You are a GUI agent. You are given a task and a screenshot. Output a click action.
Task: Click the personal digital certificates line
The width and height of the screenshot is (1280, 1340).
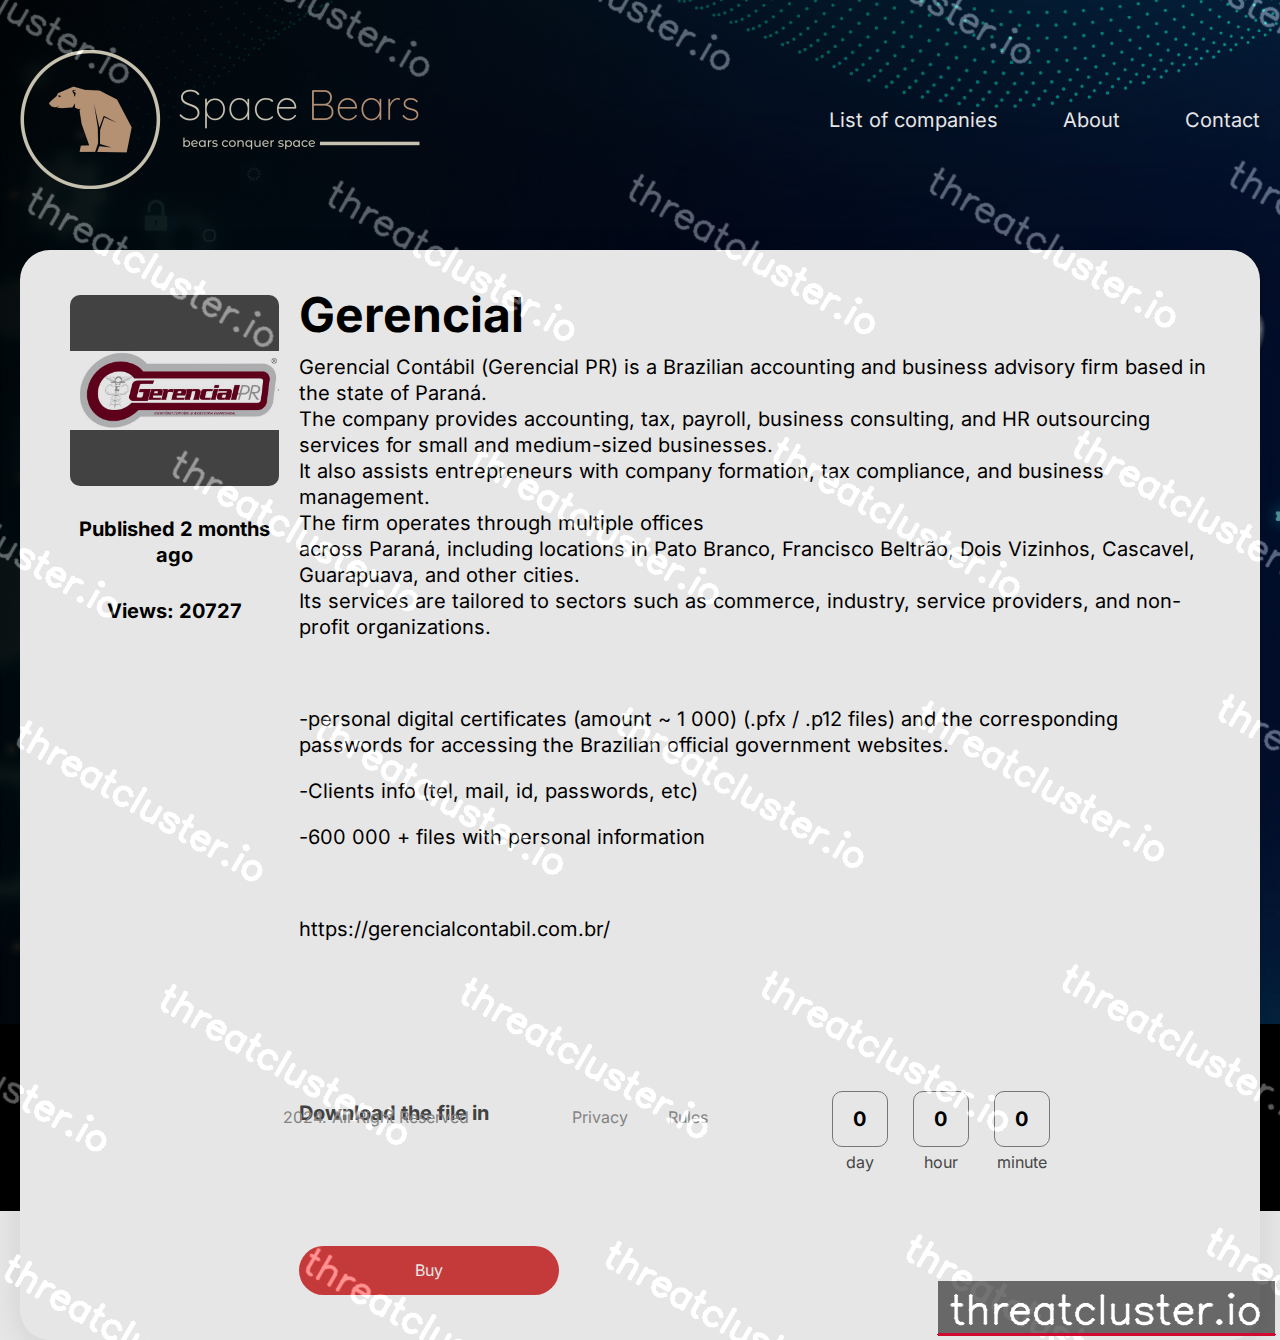(x=708, y=732)
